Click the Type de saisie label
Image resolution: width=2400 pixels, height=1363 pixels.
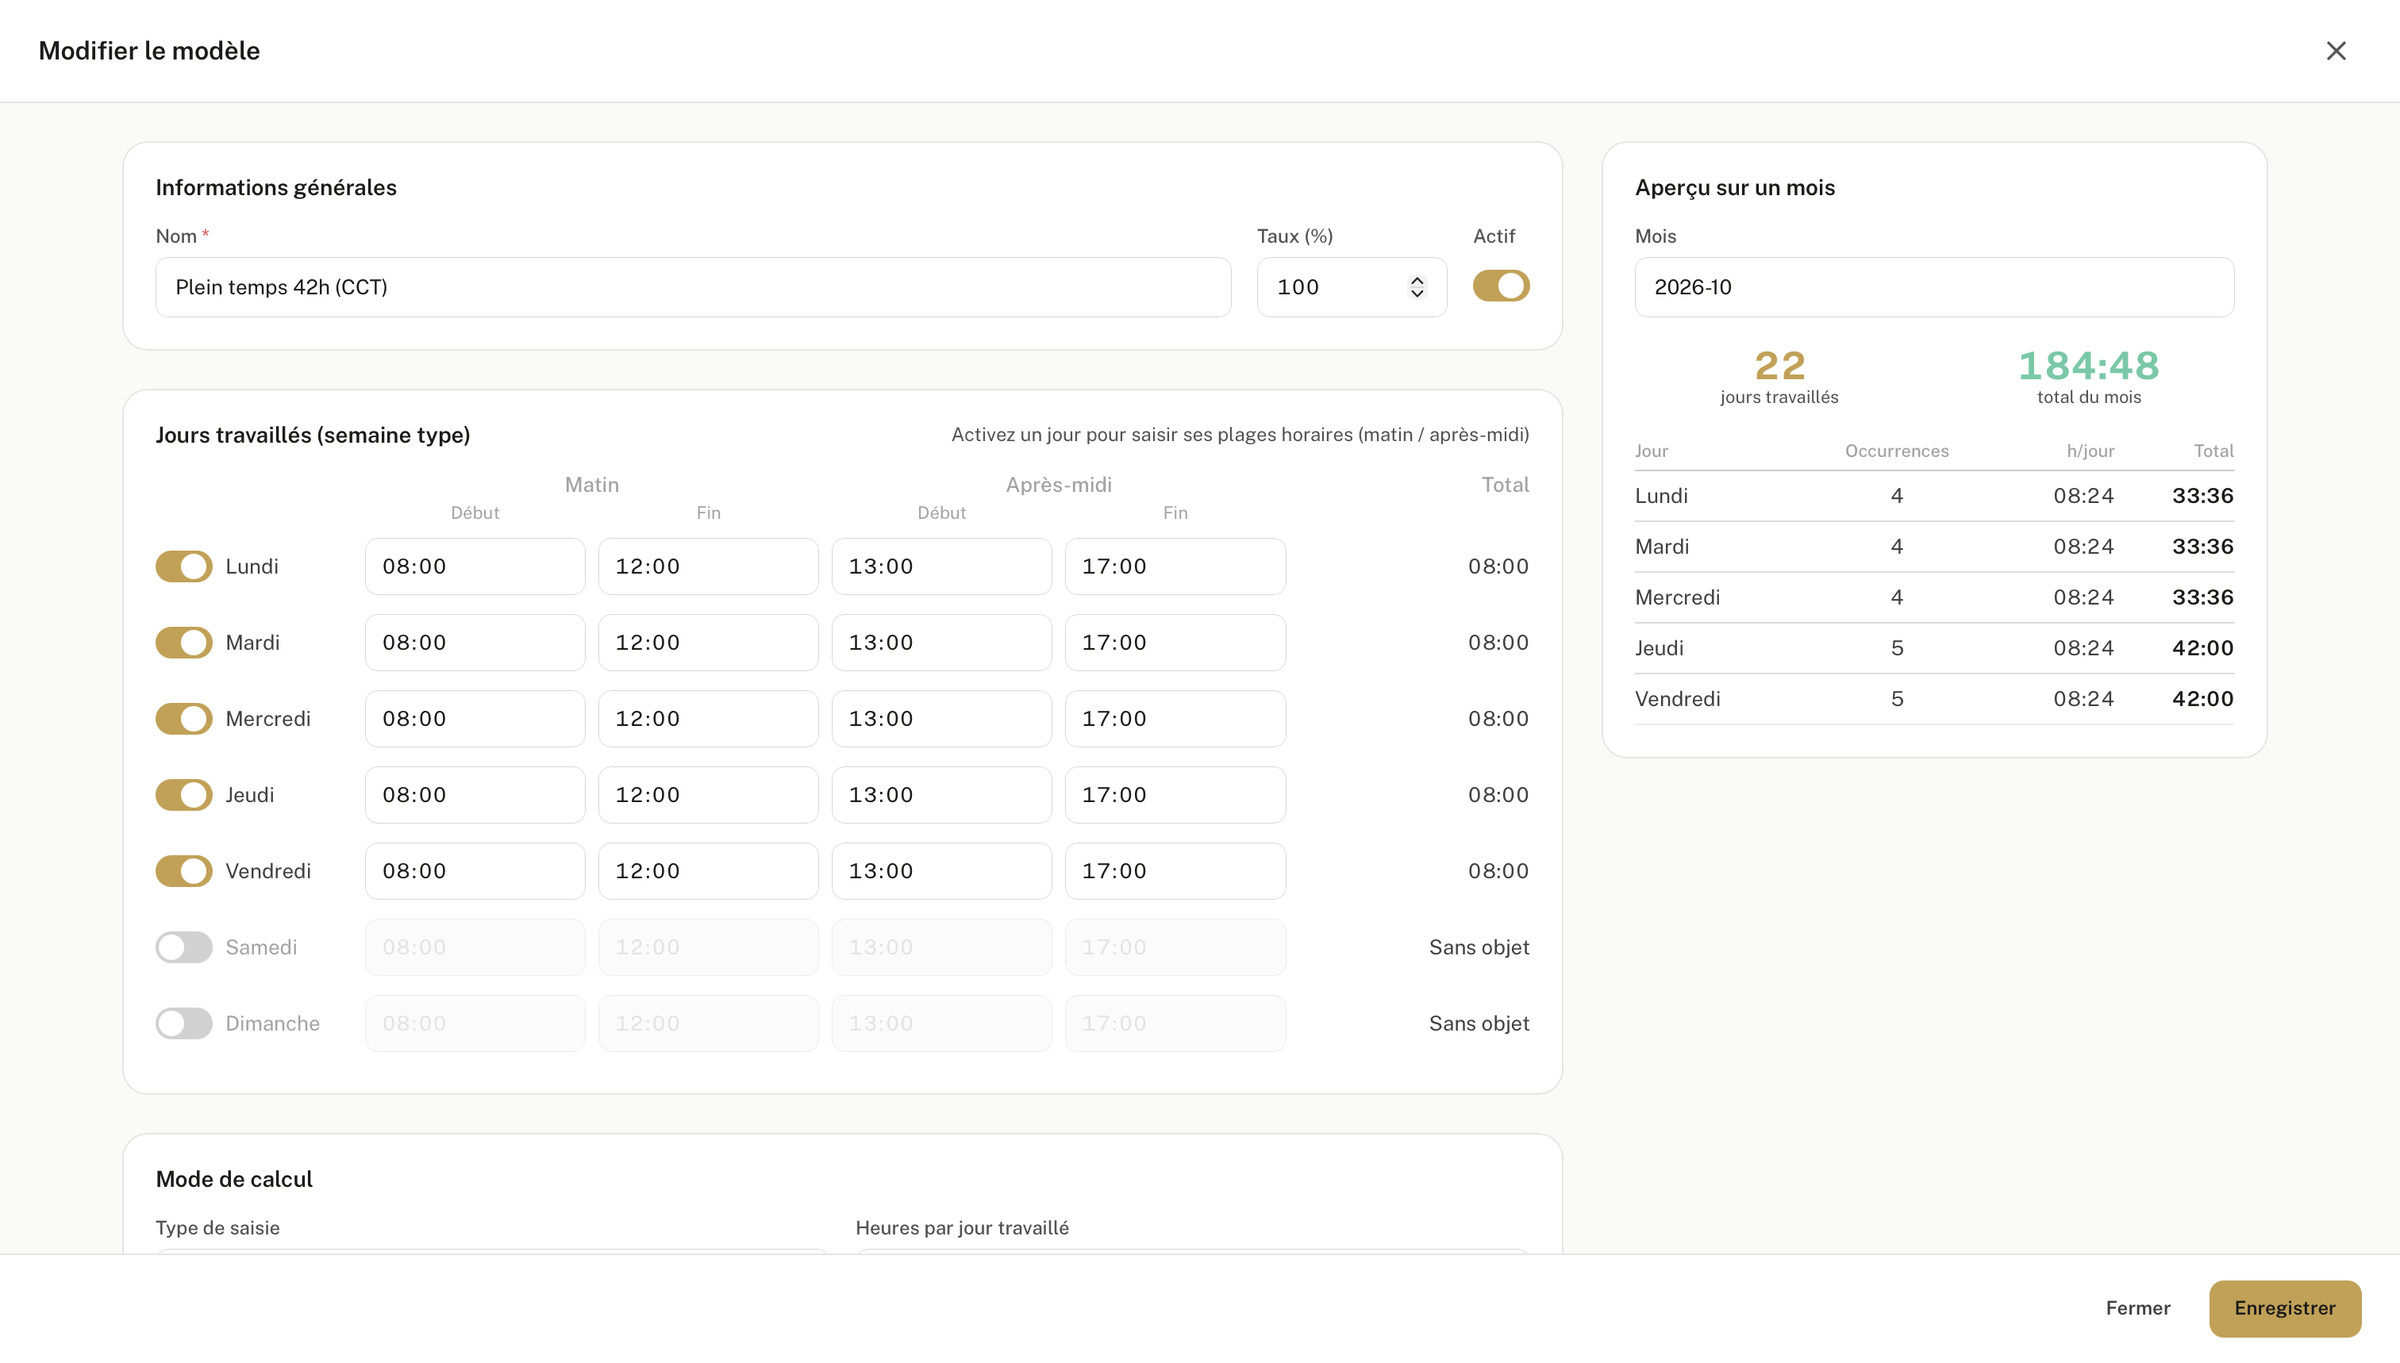coord(218,1228)
